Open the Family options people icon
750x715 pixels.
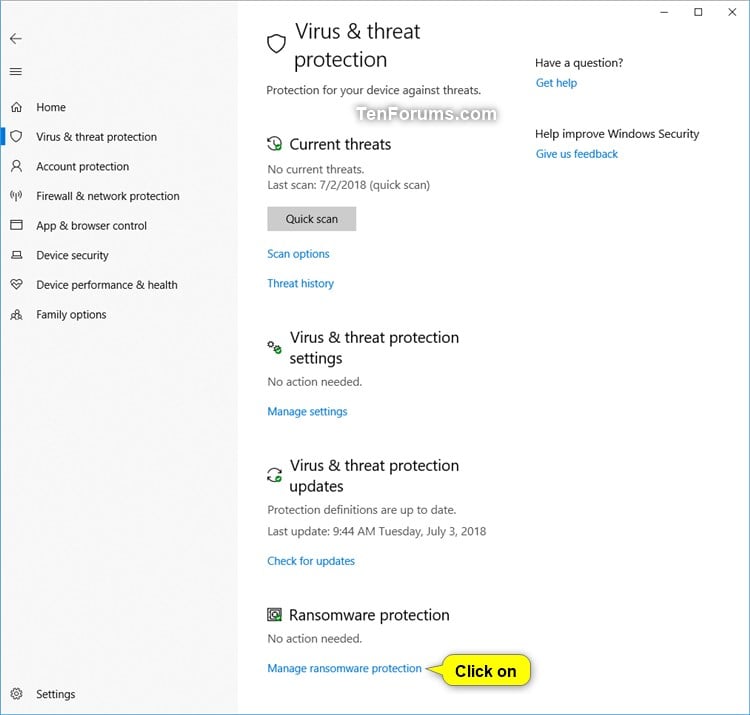pos(16,315)
